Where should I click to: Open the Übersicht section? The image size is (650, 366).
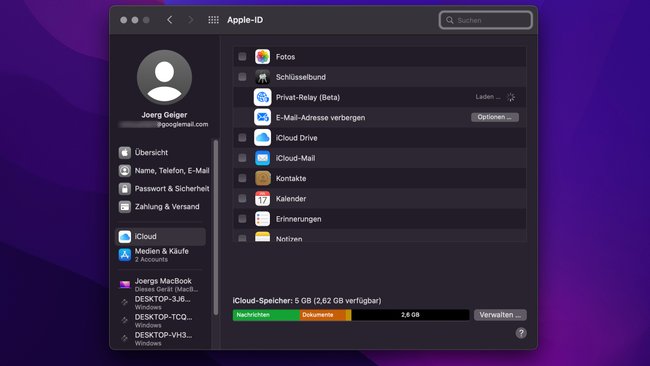point(161,153)
